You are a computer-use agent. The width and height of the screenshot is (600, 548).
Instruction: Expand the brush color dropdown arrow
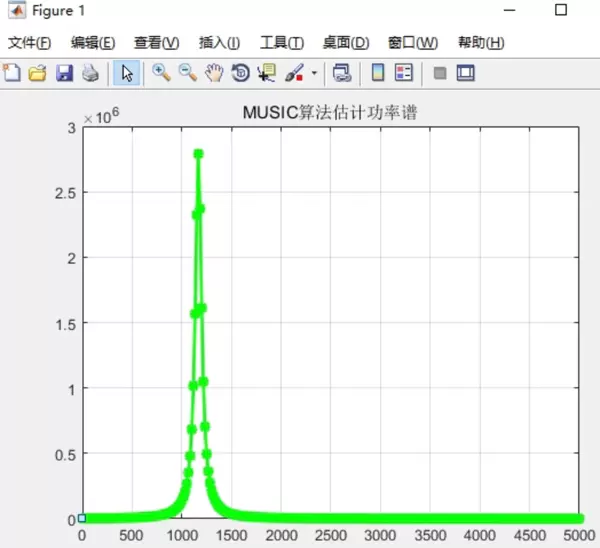pos(314,73)
